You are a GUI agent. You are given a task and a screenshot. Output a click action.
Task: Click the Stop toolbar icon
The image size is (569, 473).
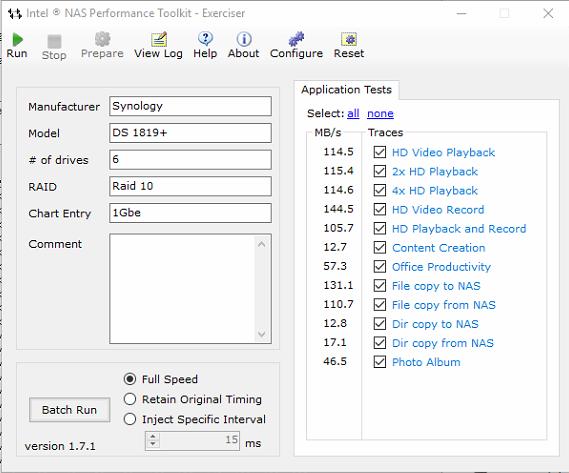(54, 41)
